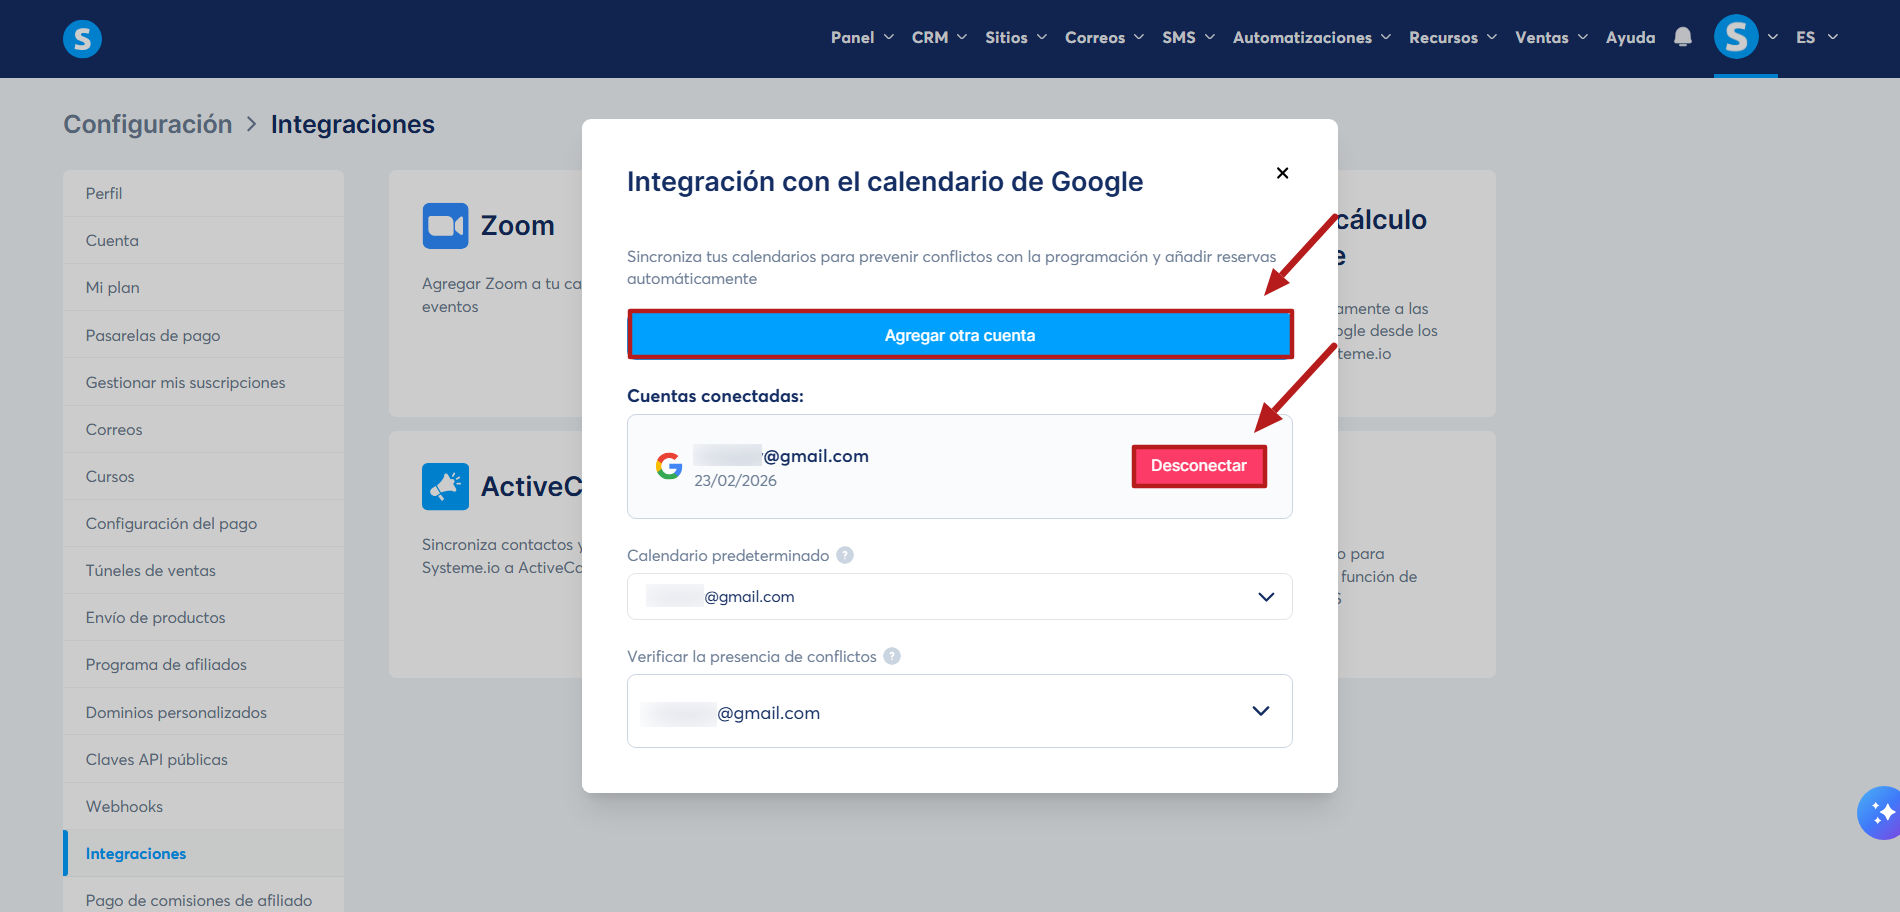Open Mi plan settings

coord(204,287)
